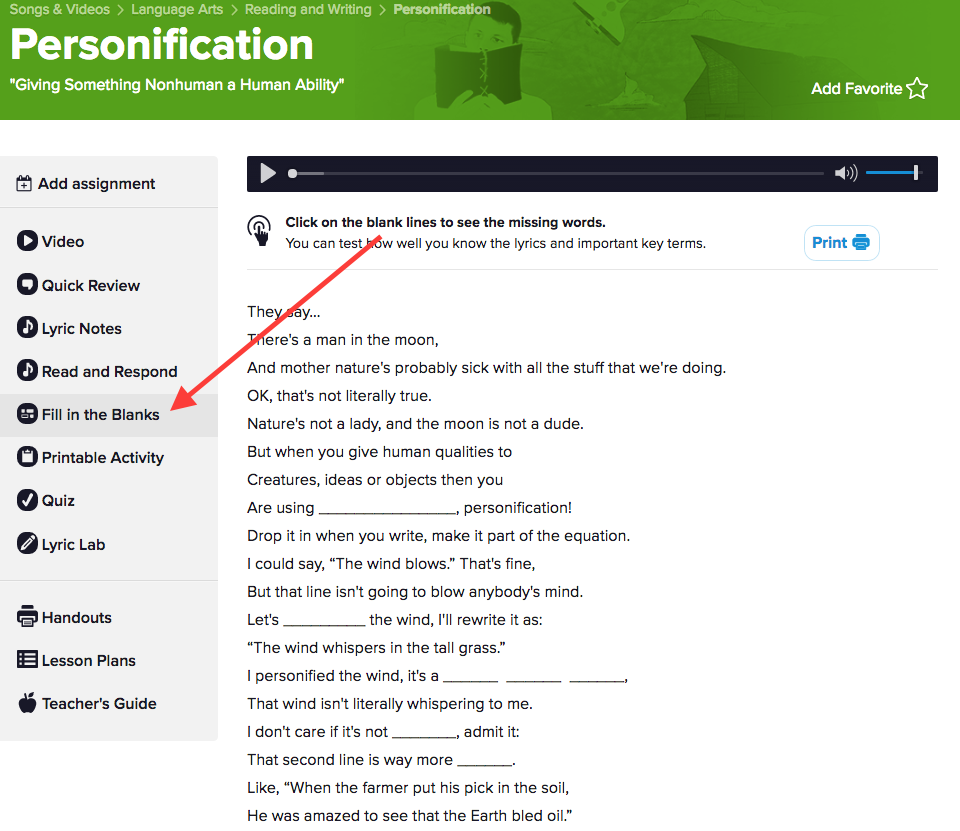
Task: Adjust the volume slider
Action: point(893,174)
